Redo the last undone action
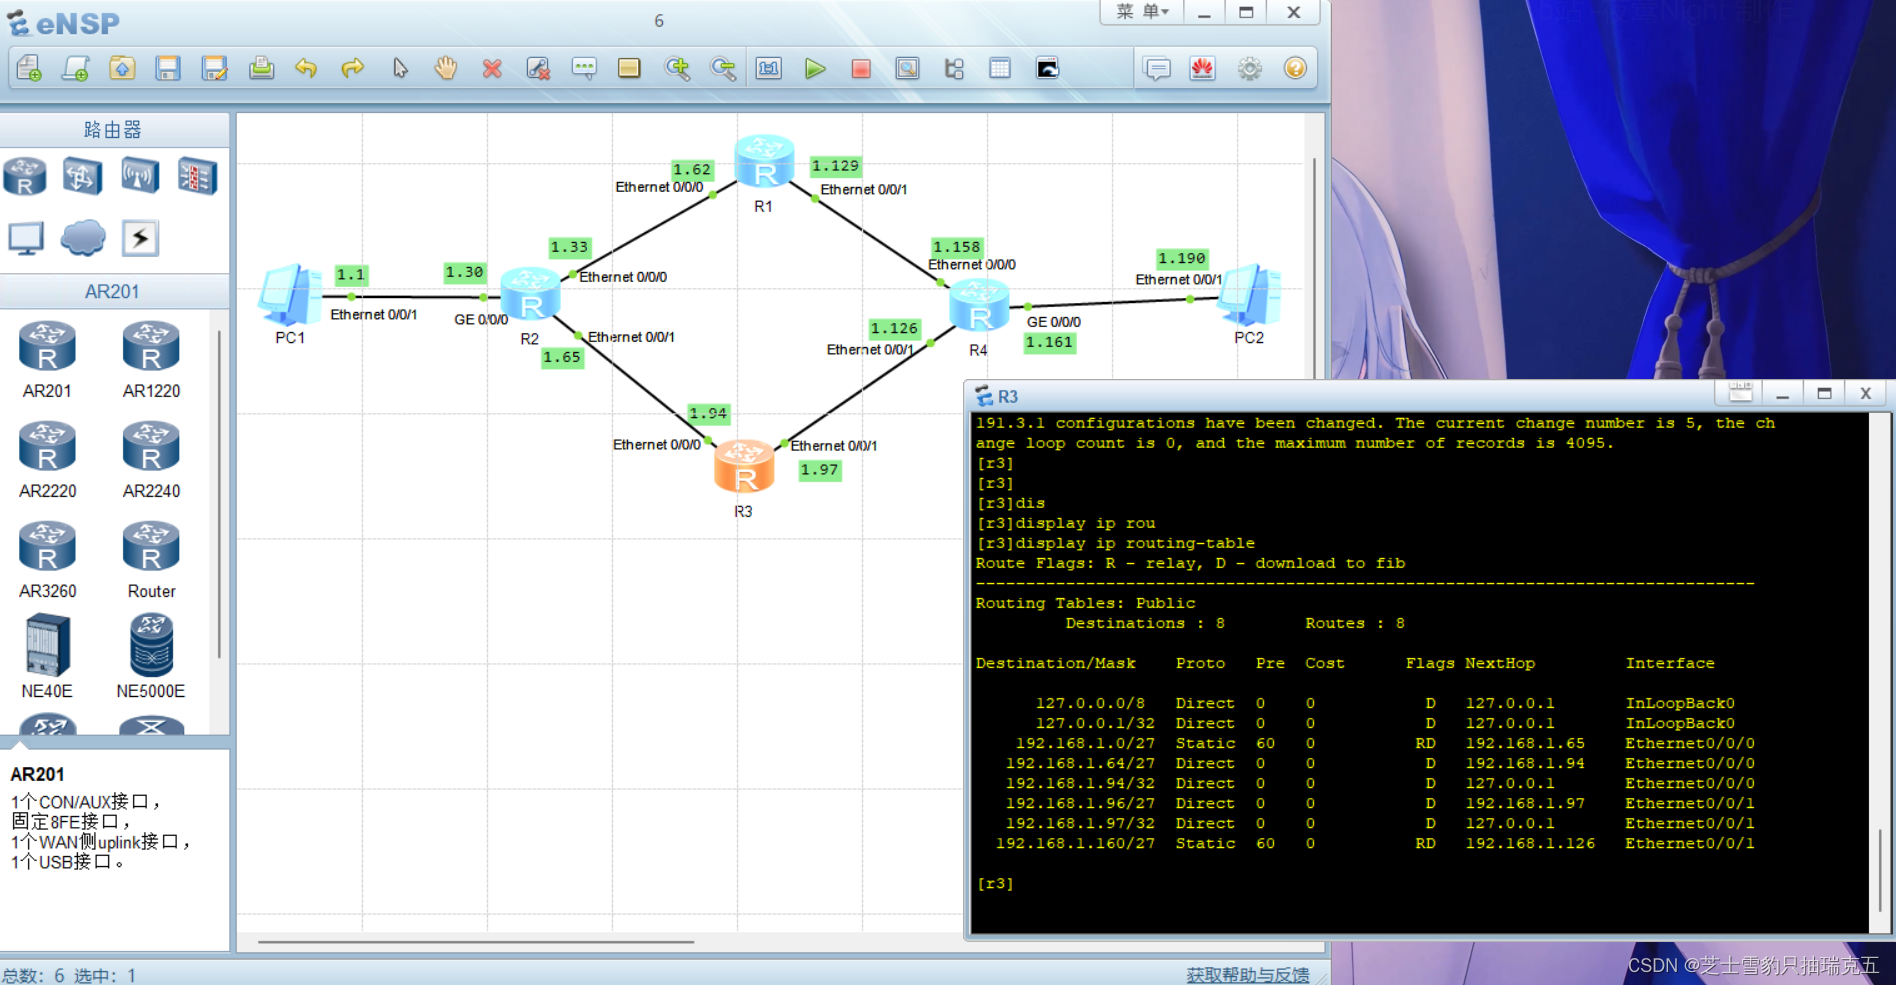 tap(352, 68)
